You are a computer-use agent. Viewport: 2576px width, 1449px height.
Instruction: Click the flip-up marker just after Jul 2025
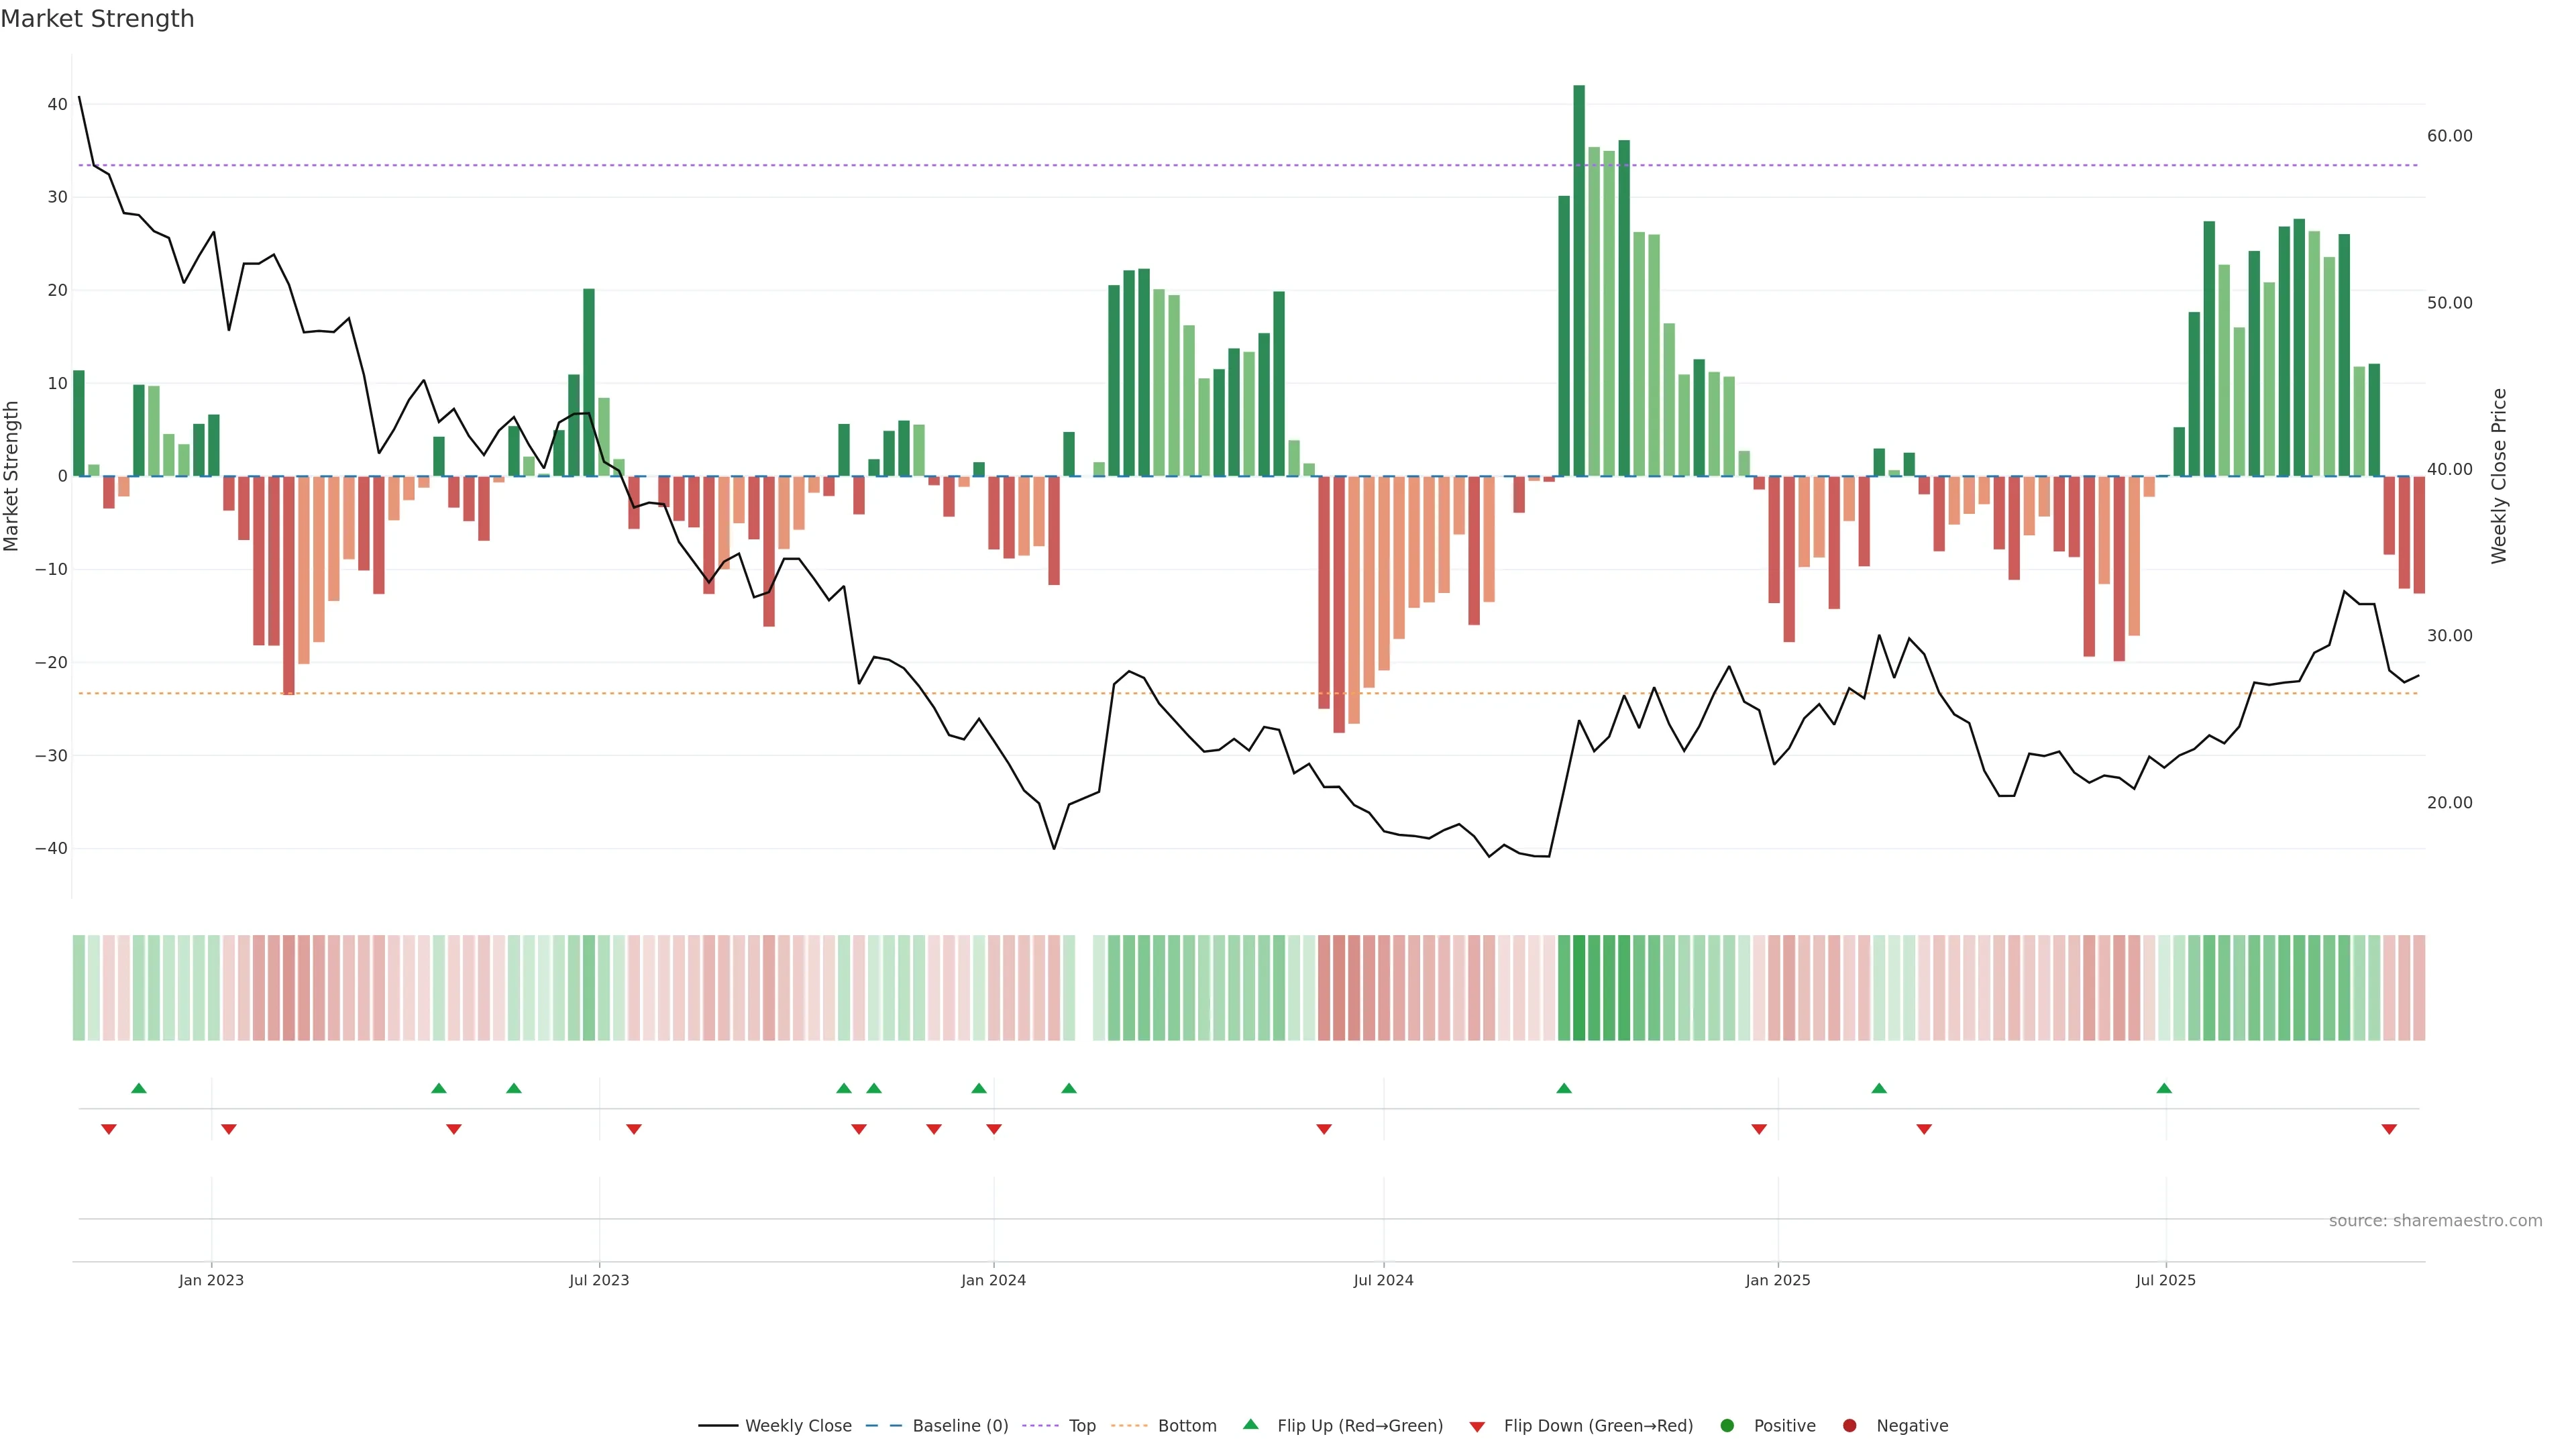point(2164,1088)
